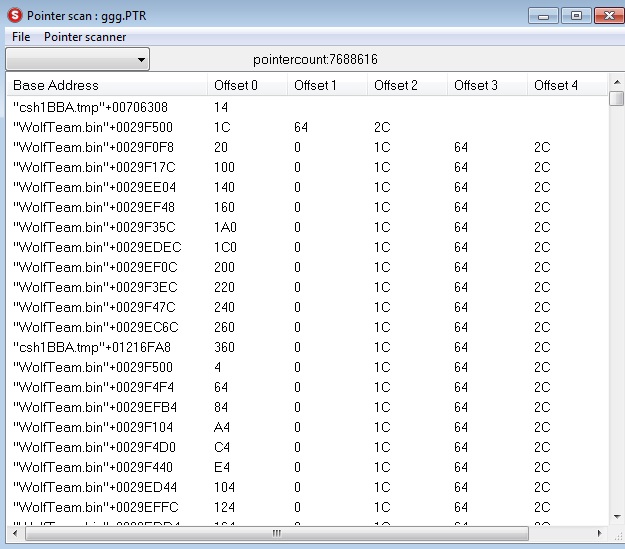Select row "WolfTeam.bin"+0029F4F4
Screen dimensions: 625x549
click(x=307, y=387)
